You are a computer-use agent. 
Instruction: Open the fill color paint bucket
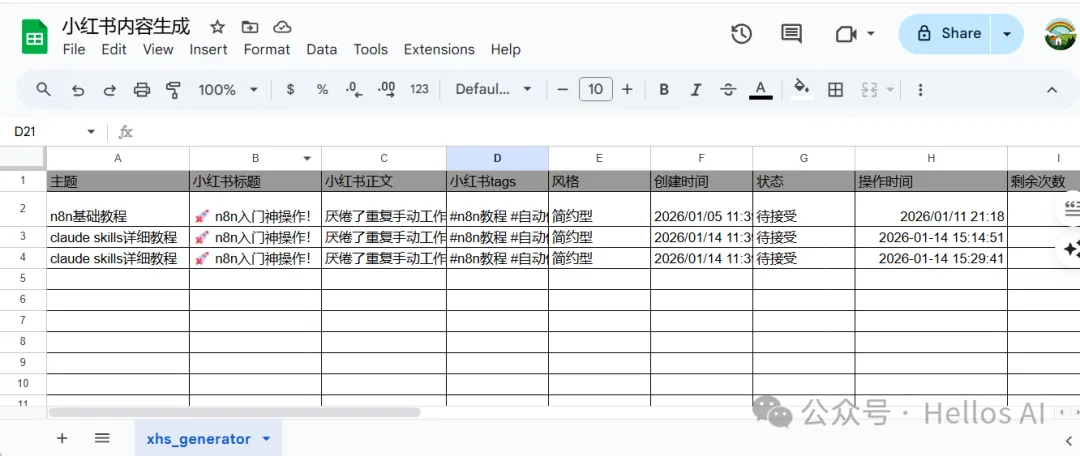[801, 90]
